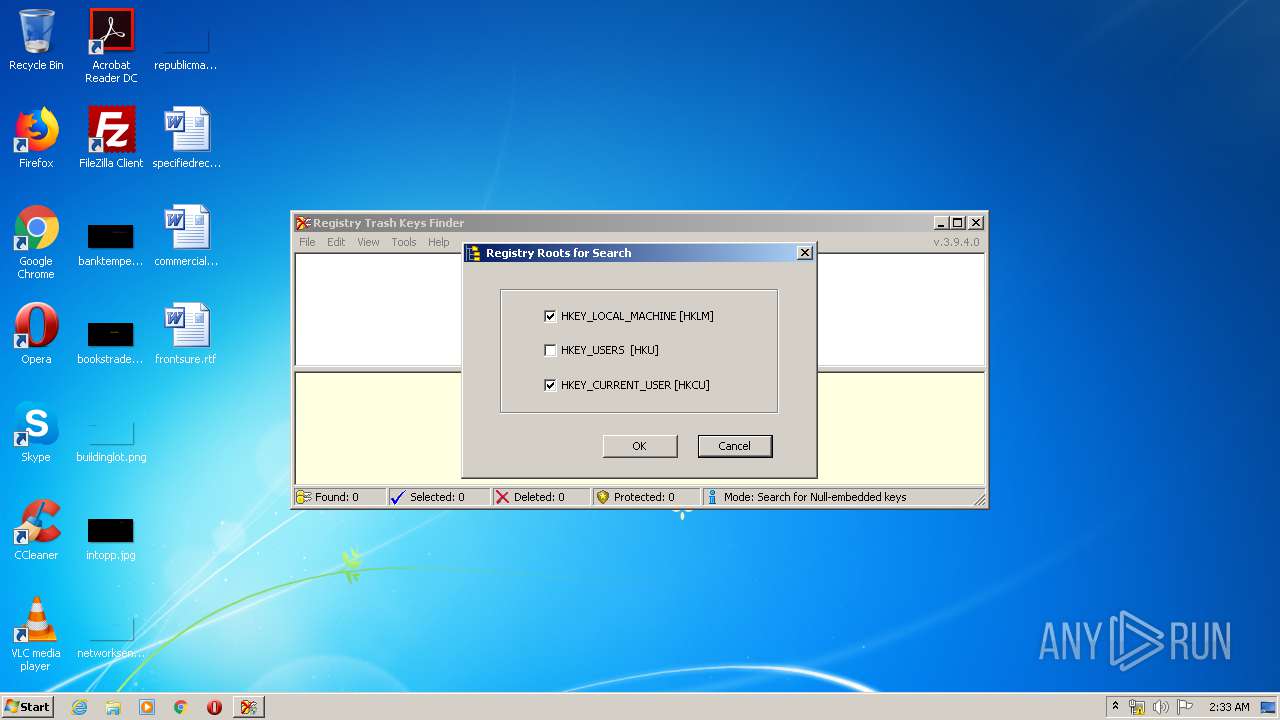Select the buildinglot.png file on the desktop
This screenshot has width=1280, height=720.
point(111,439)
